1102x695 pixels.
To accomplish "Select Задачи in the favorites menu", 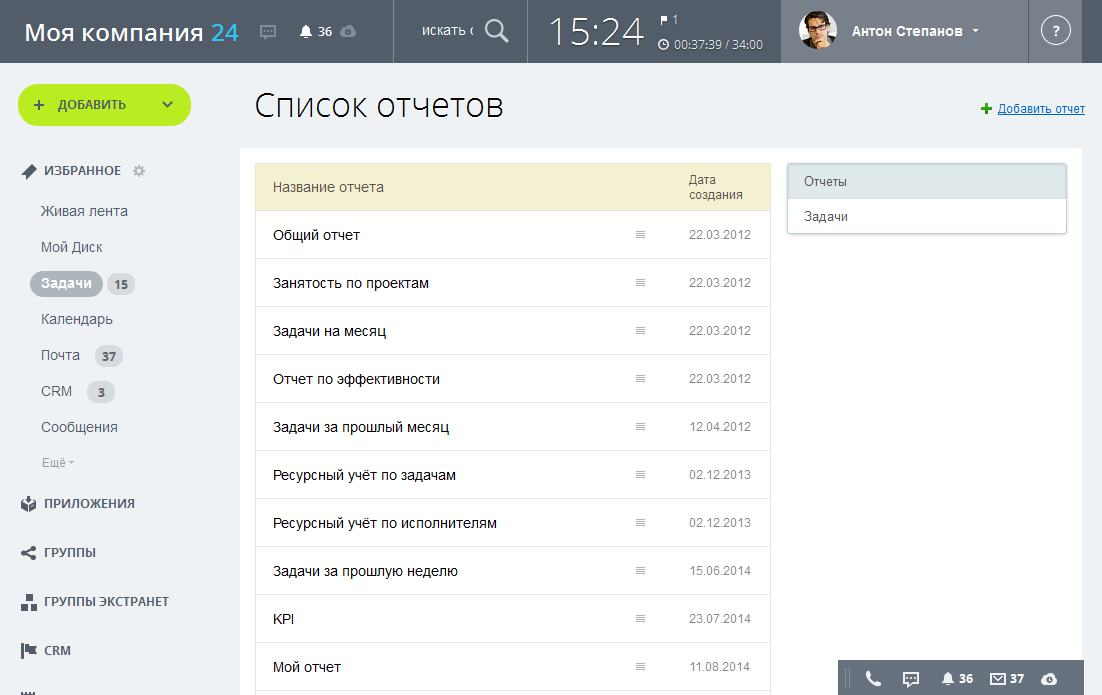I will click(x=66, y=283).
